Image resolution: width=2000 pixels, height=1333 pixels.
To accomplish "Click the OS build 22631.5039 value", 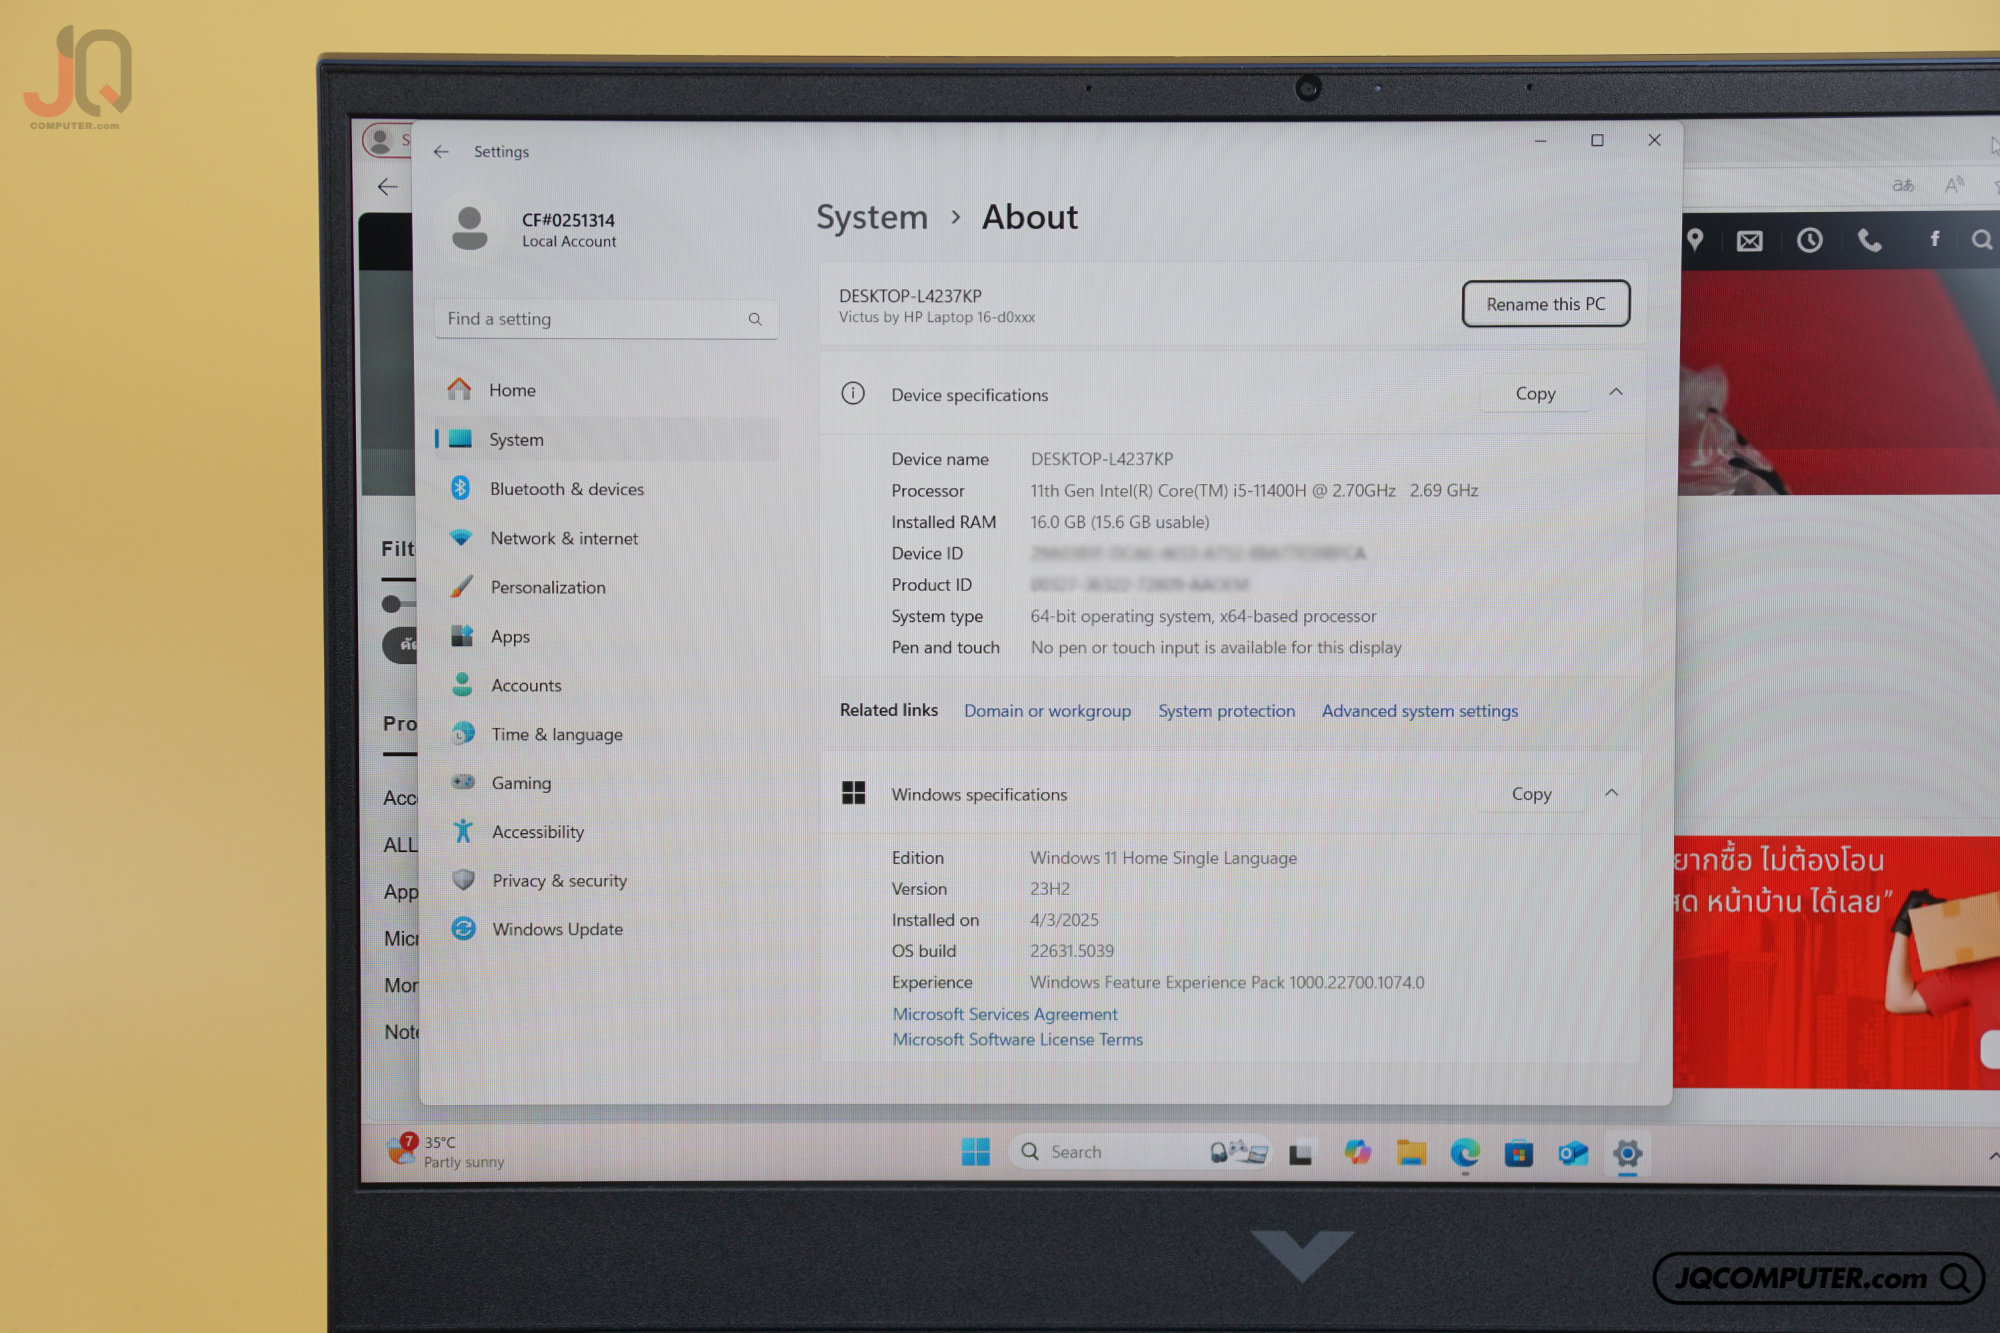I will coord(1072,951).
